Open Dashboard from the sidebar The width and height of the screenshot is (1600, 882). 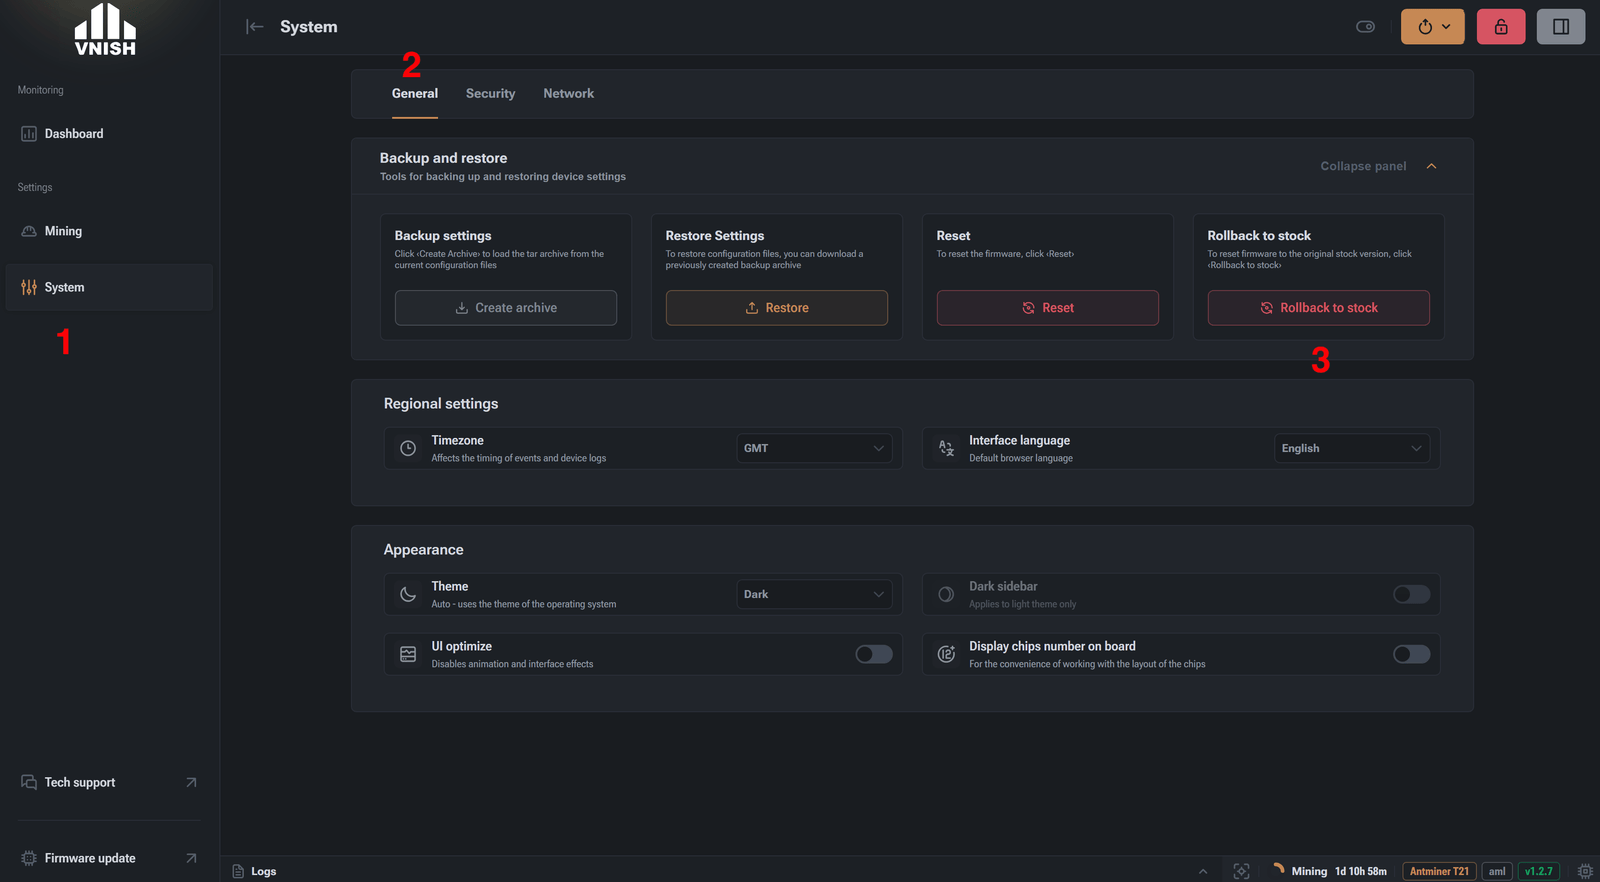tap(109, 133)
